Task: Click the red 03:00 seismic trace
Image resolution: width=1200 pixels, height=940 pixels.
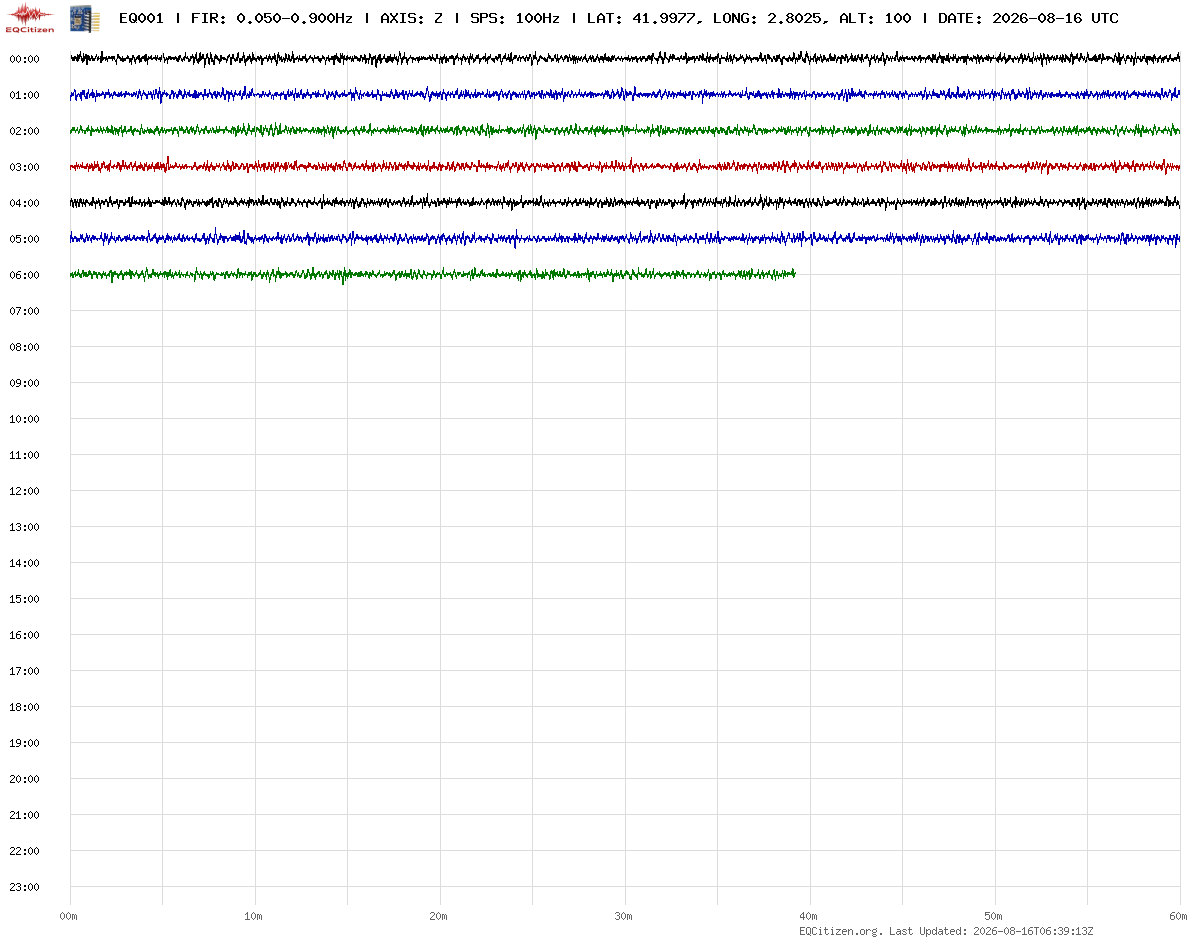Action: pyautogui.click(x=625, y=166)
